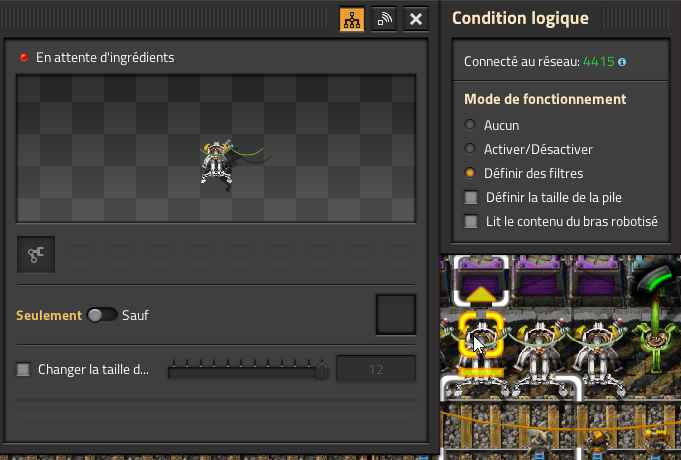Close the inserter configuration window
Image resolution: width=681 pixels, height=460 pixels.
click(416, 19)
